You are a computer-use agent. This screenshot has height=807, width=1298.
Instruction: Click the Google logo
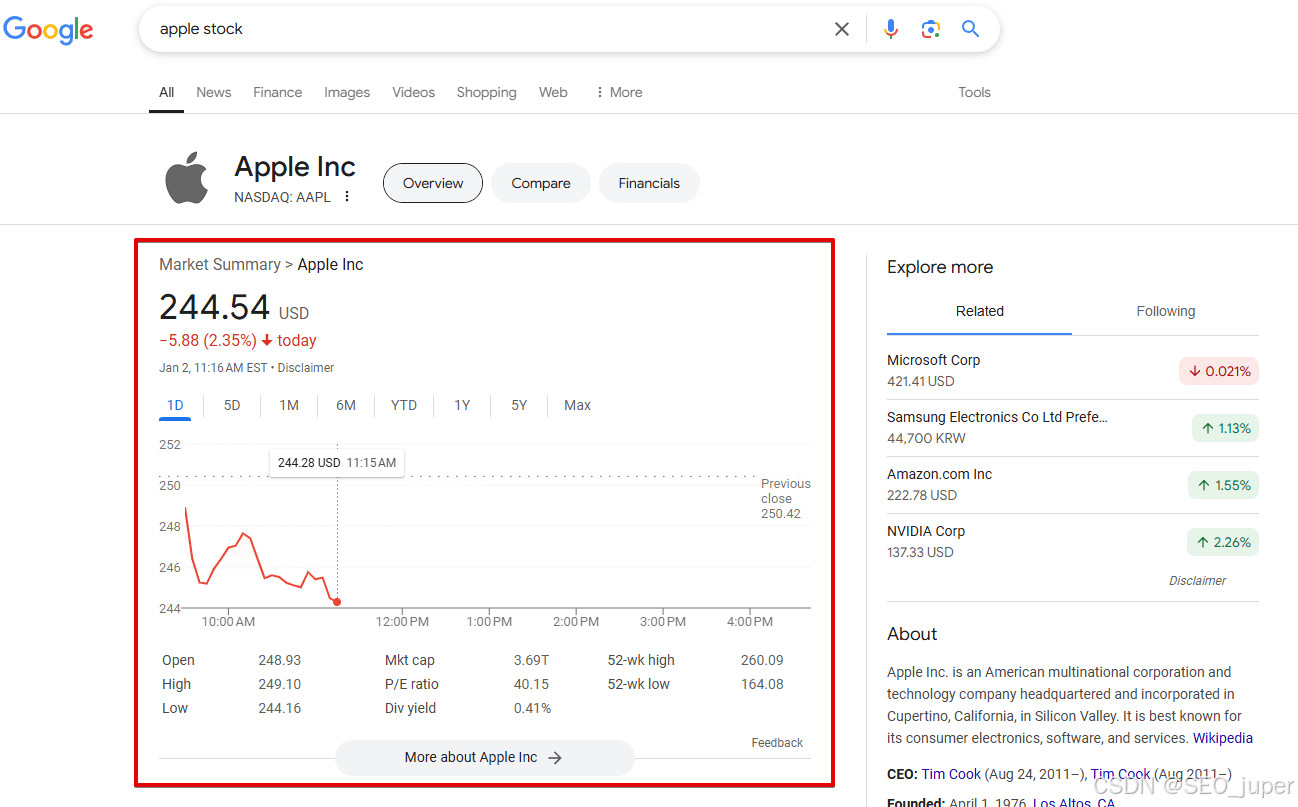click(48, 29)
